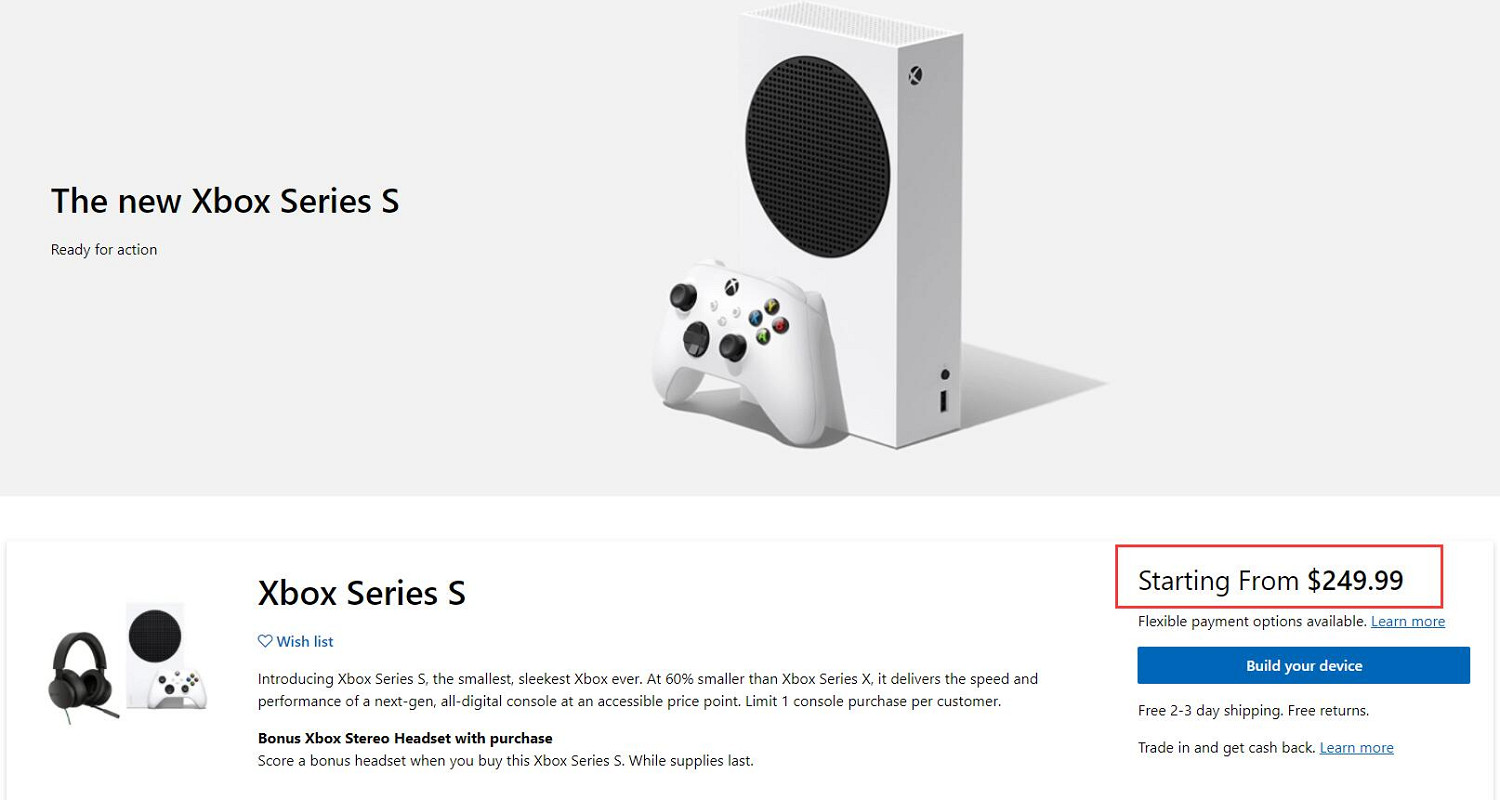Select the small console image in product thumbnail

165,656
